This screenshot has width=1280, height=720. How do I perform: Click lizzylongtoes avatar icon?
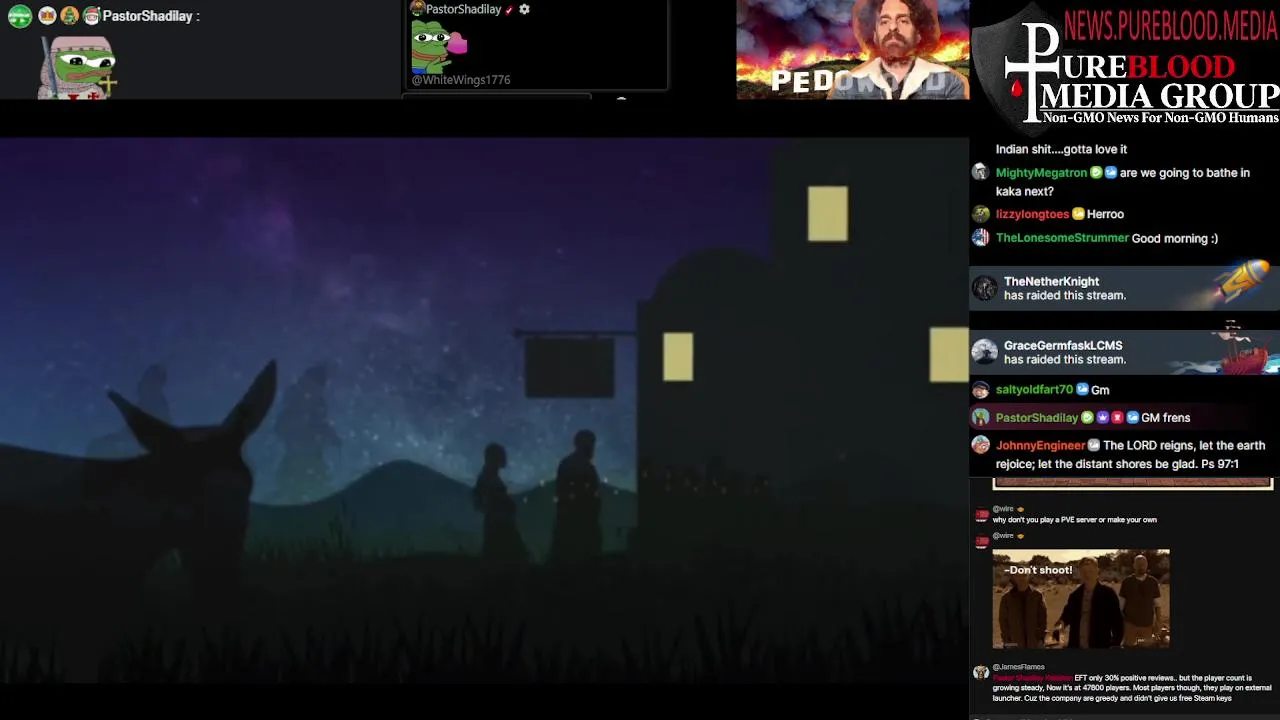(980, 214)
